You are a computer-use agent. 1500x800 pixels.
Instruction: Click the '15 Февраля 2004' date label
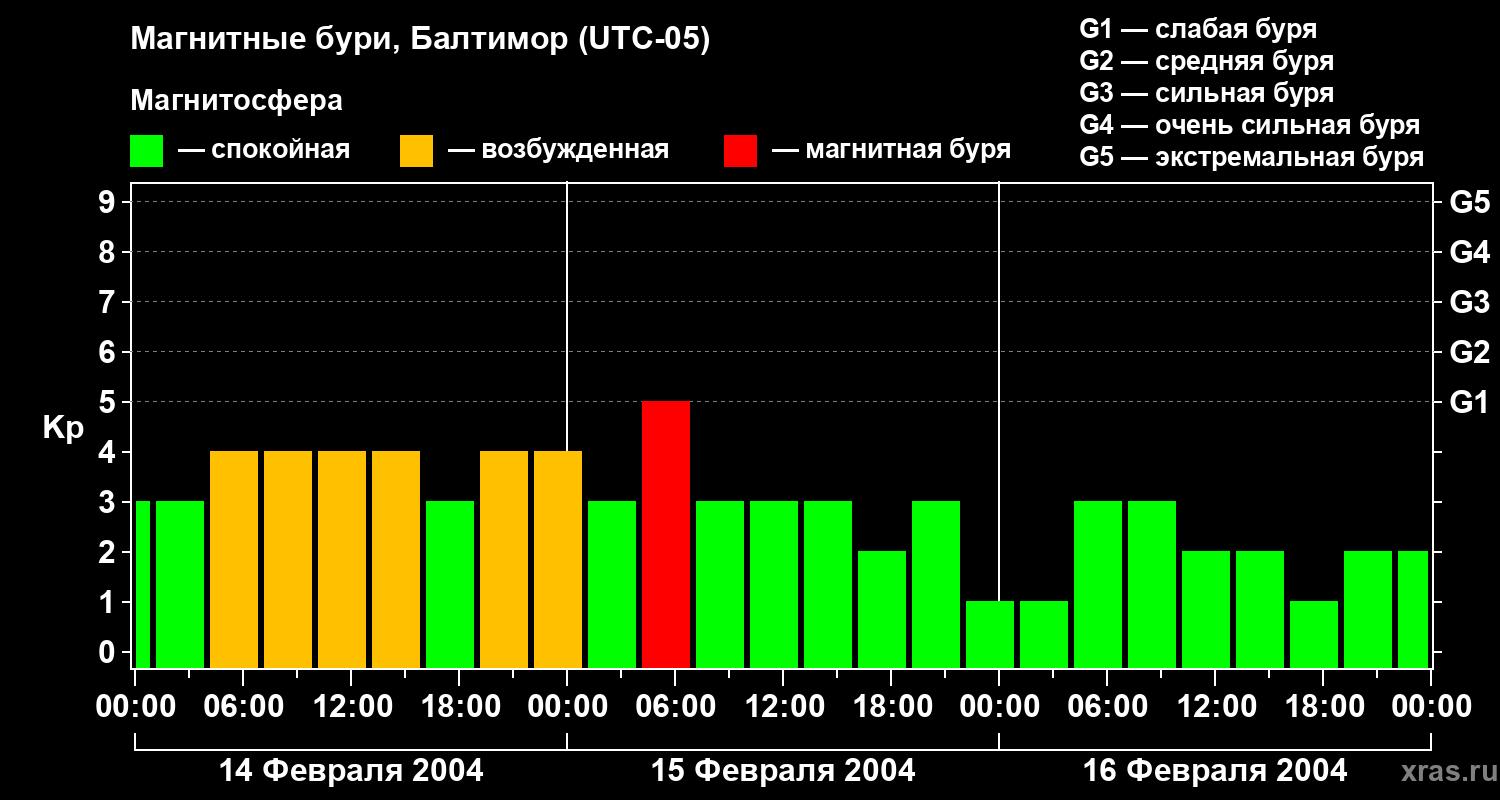pos(783,771)
